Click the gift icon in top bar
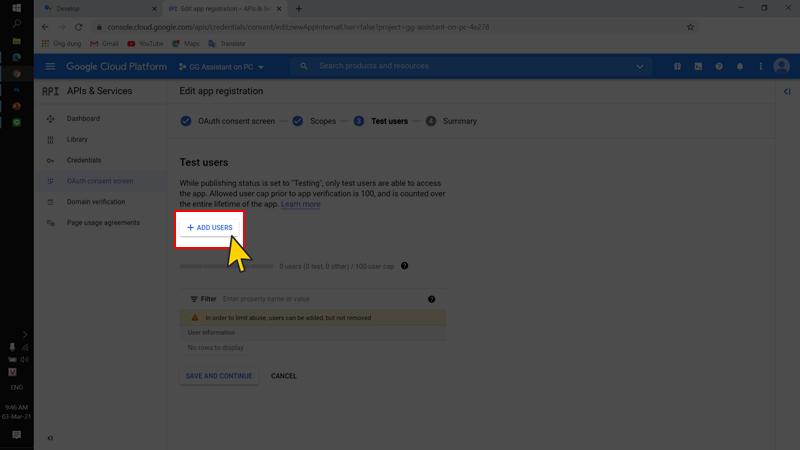Image resolution: width=800 pixels, height=450 pixels. (677, 67)
